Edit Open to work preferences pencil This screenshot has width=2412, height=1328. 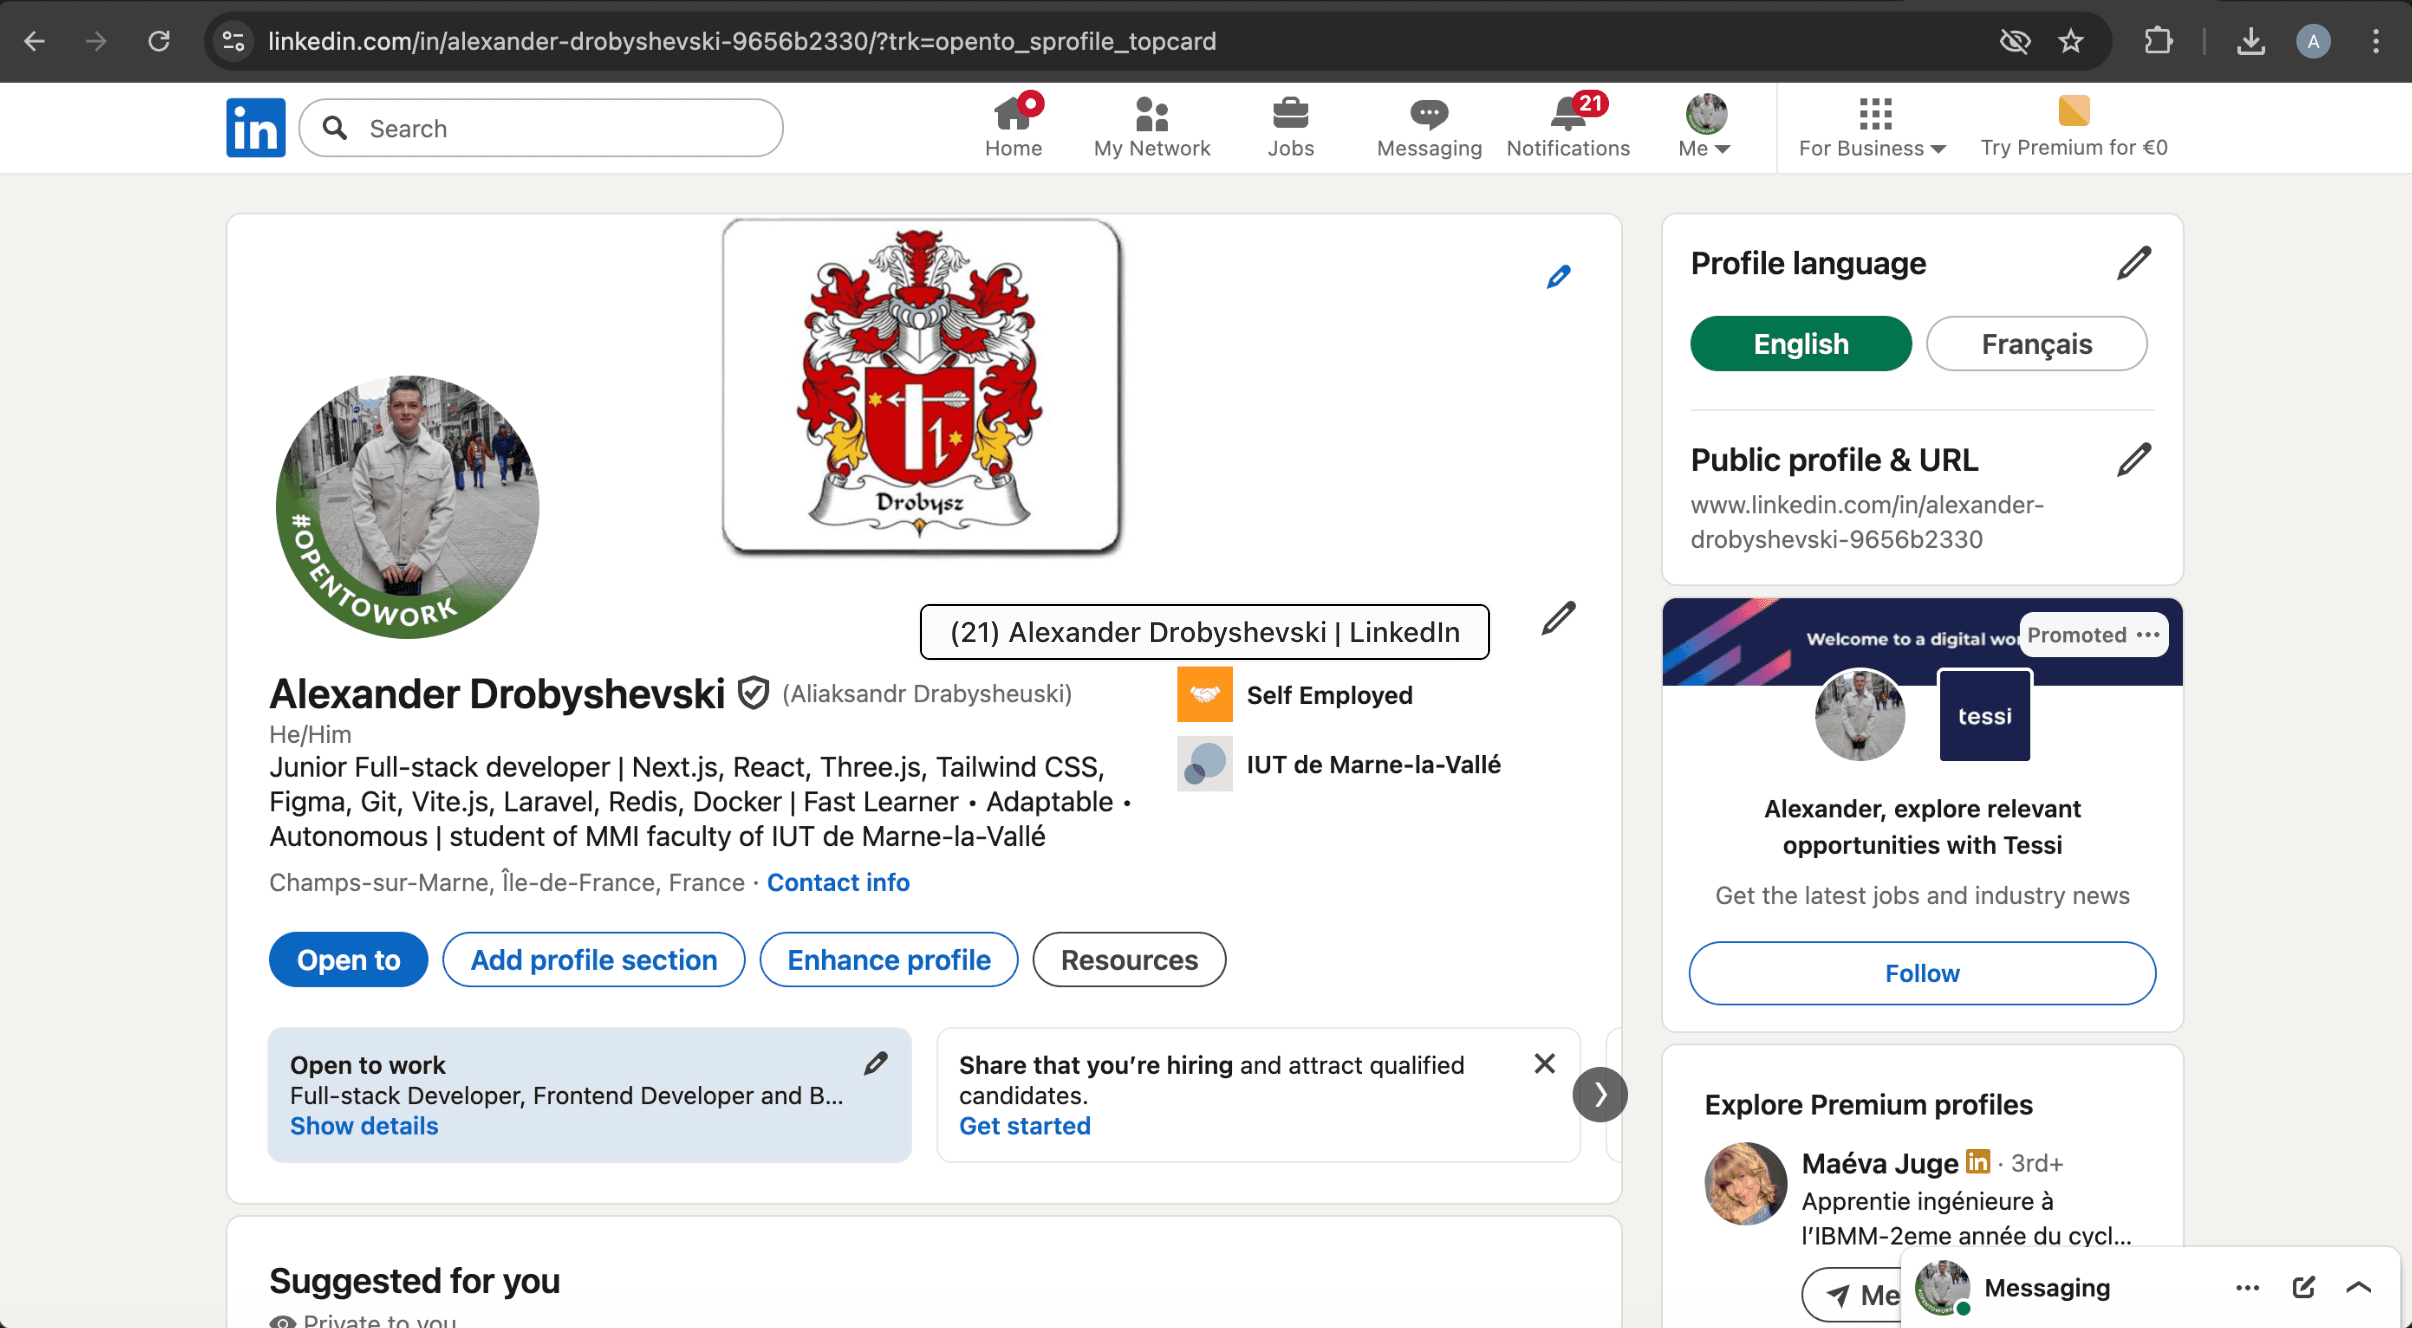coord(876,1063)
